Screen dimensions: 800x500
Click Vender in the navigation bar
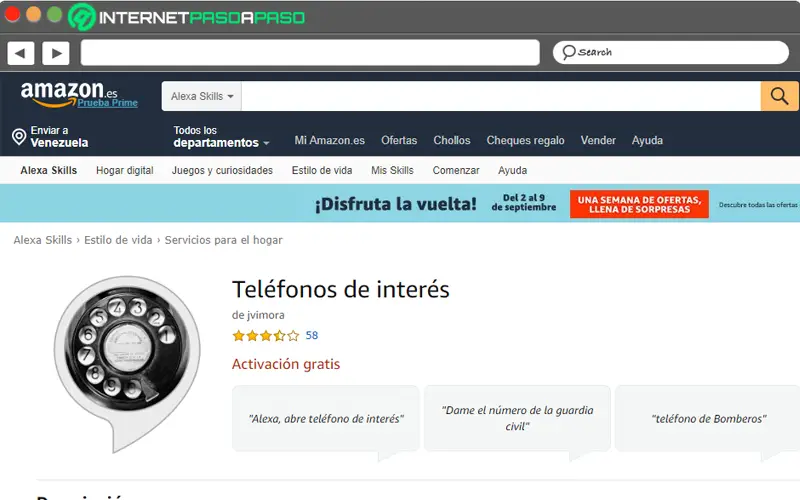pyautogui.click(x=598, y=140)
